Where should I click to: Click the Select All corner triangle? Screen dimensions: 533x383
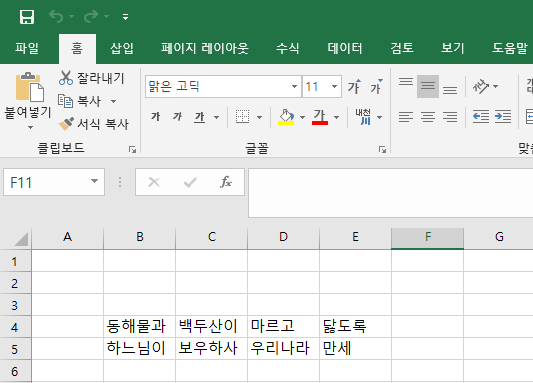click(x=21, y=239)
